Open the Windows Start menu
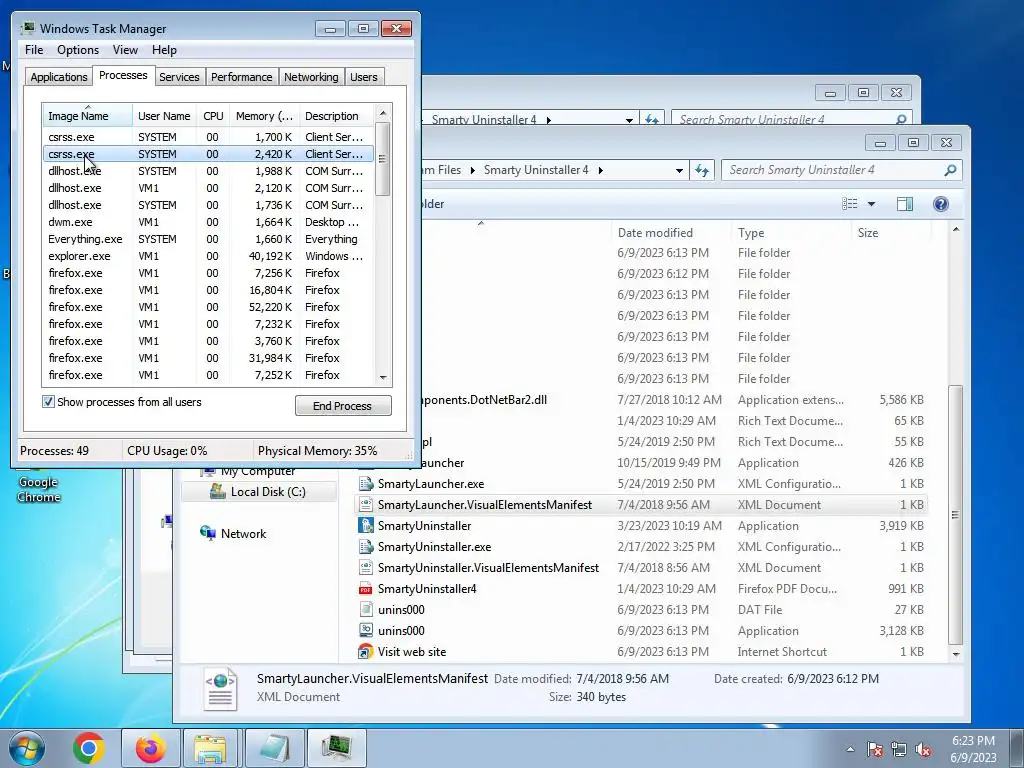 [x=27, y=748]
